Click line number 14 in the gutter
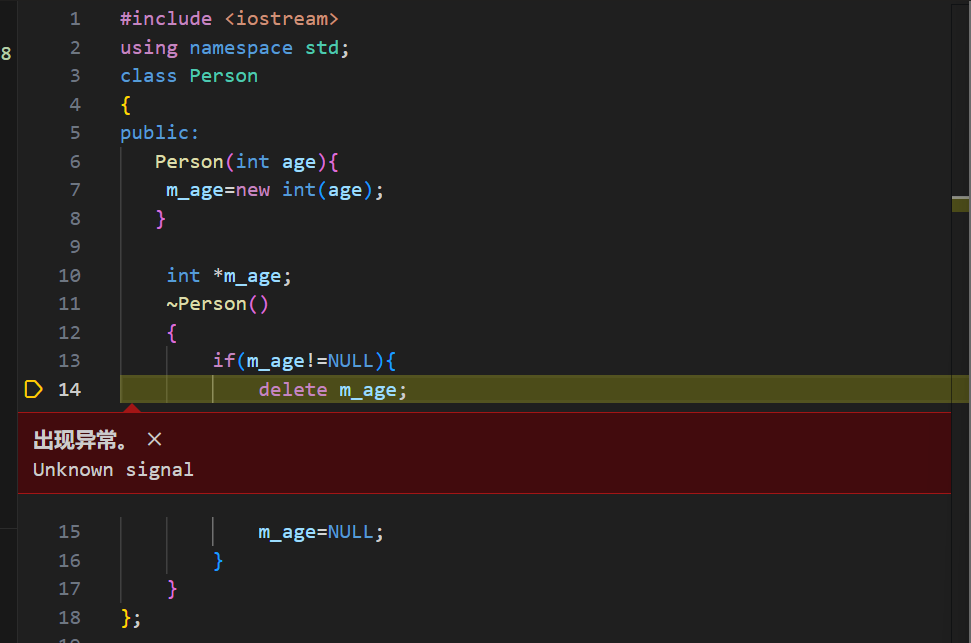 [69, 389]
